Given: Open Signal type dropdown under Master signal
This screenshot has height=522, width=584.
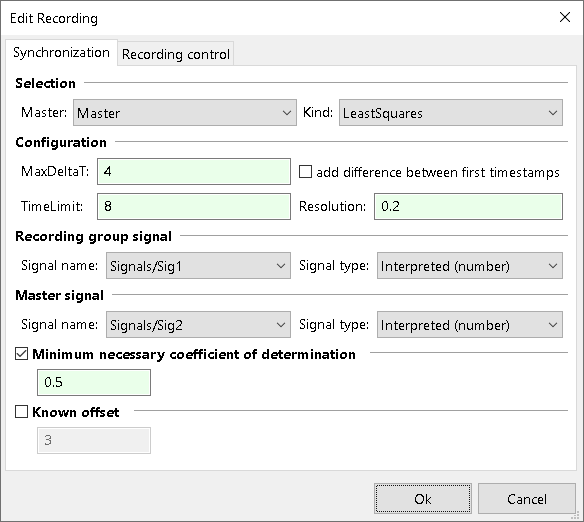Looking at the screenshot, I should point(470,325).
